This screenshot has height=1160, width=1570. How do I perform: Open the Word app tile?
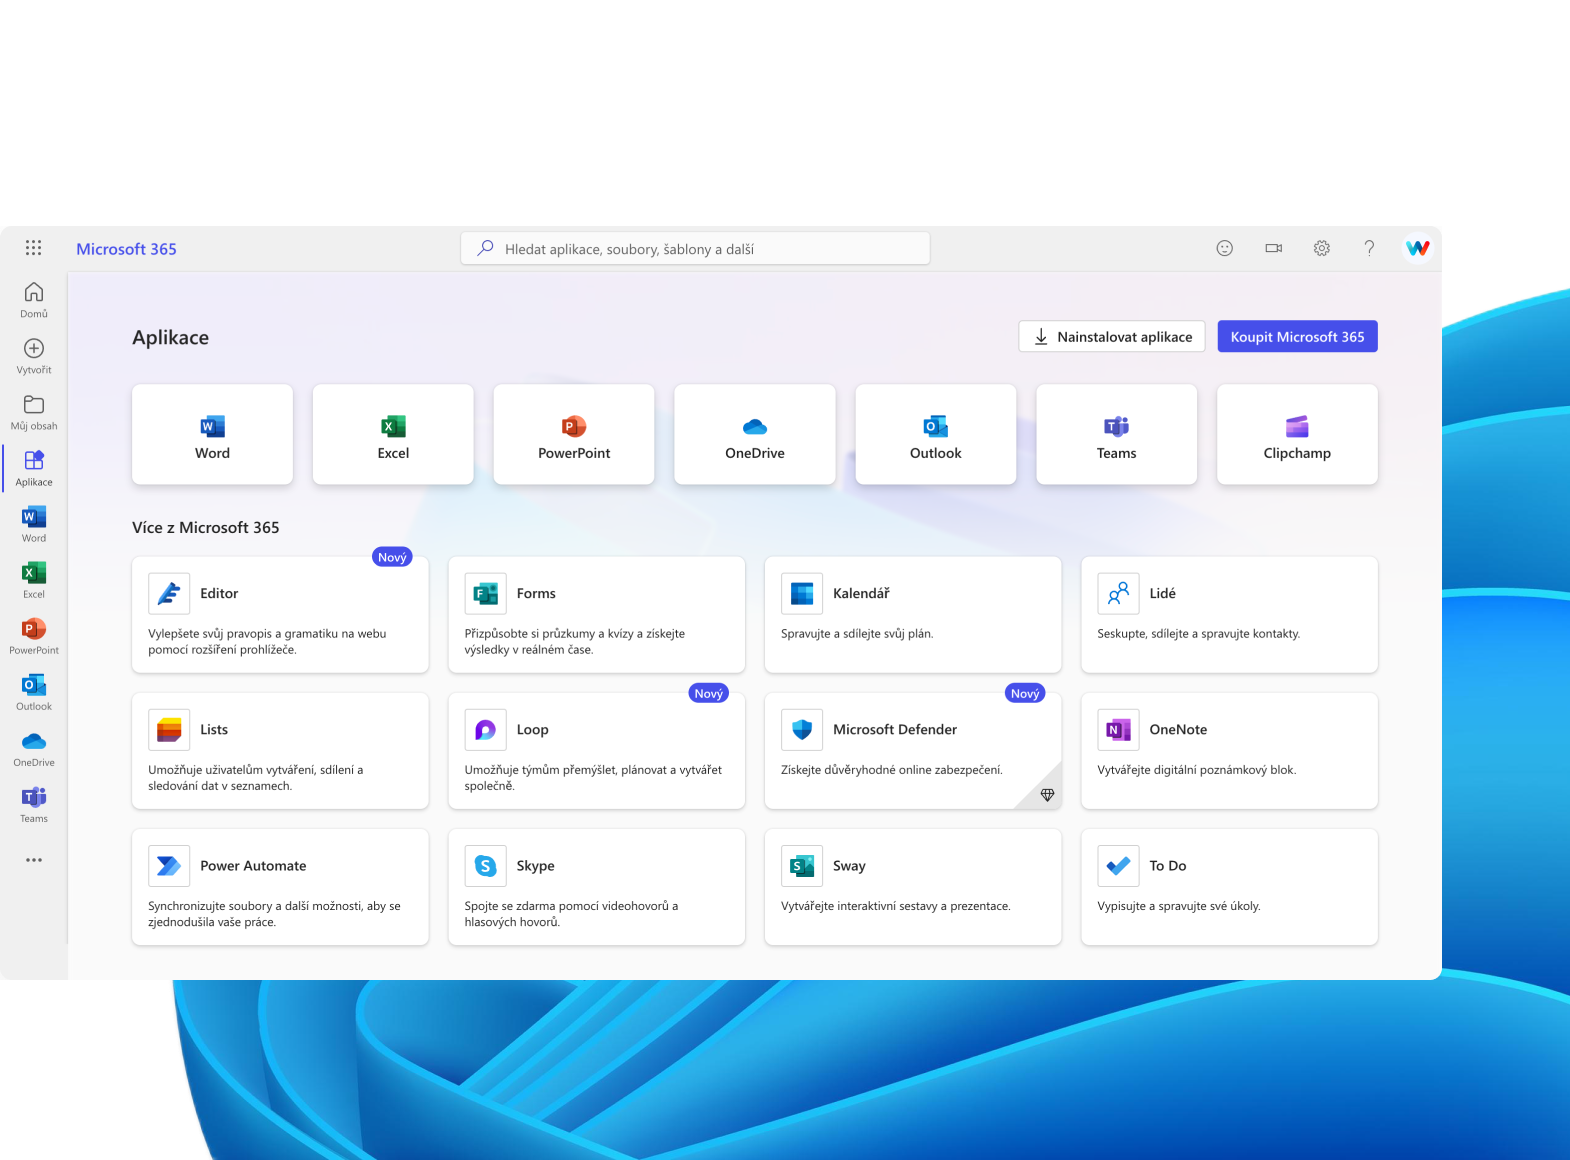[212, 434]
